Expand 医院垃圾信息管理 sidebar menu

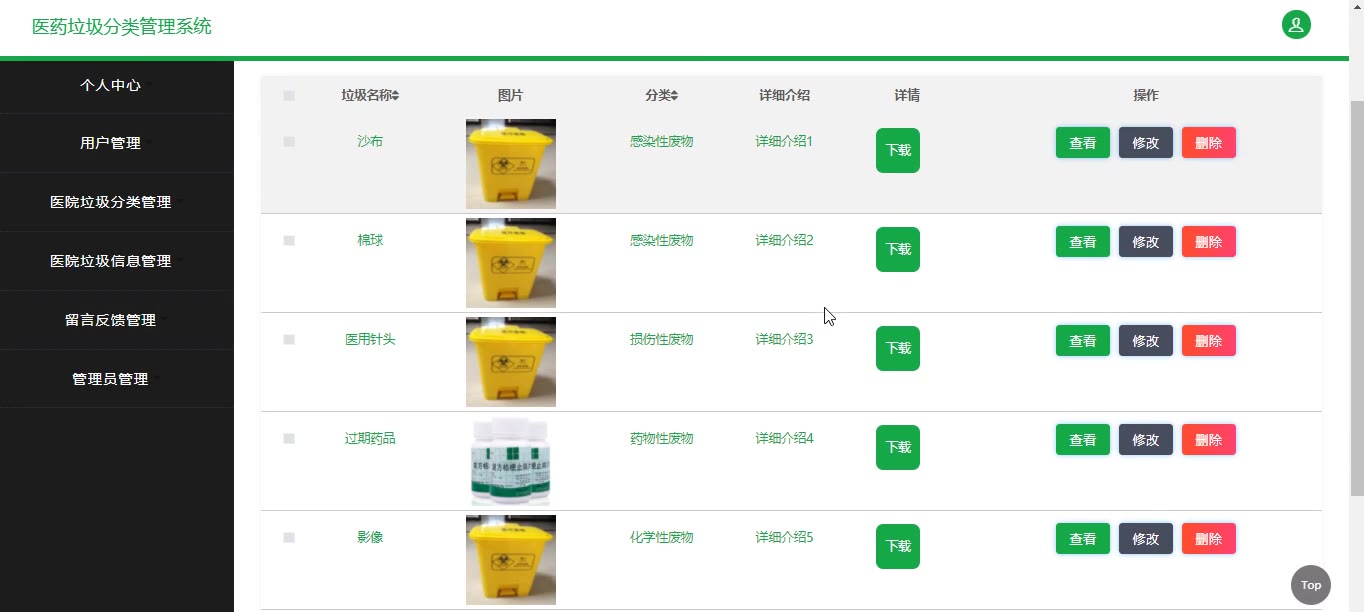point(117,261)
